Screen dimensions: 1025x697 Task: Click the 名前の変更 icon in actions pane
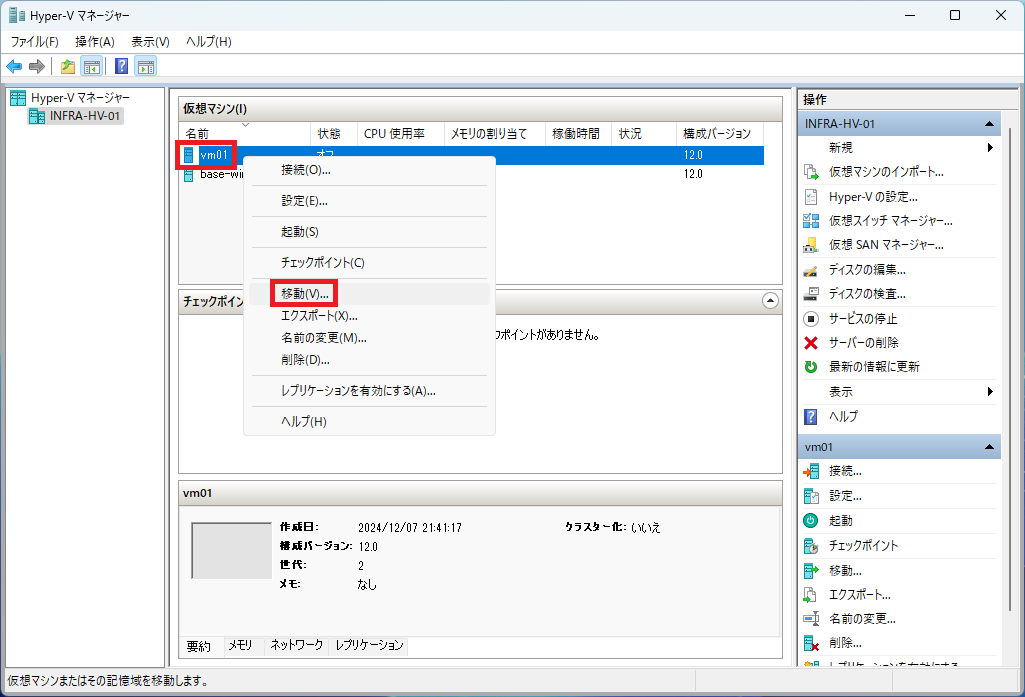point(811,619)
